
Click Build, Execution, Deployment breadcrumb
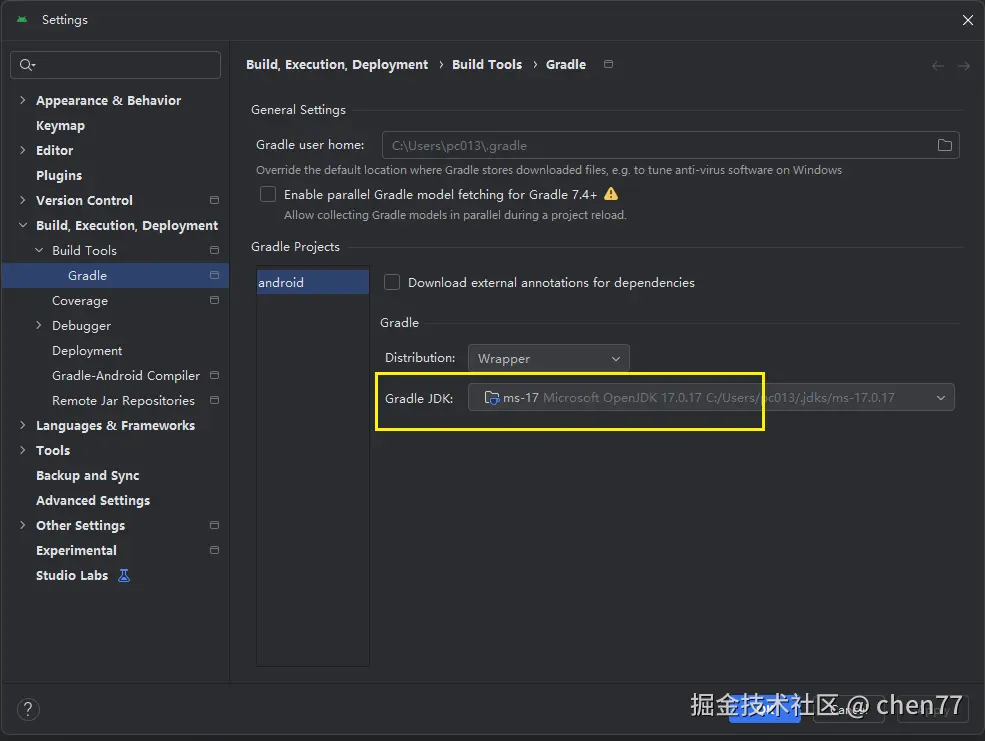[337, 65]
